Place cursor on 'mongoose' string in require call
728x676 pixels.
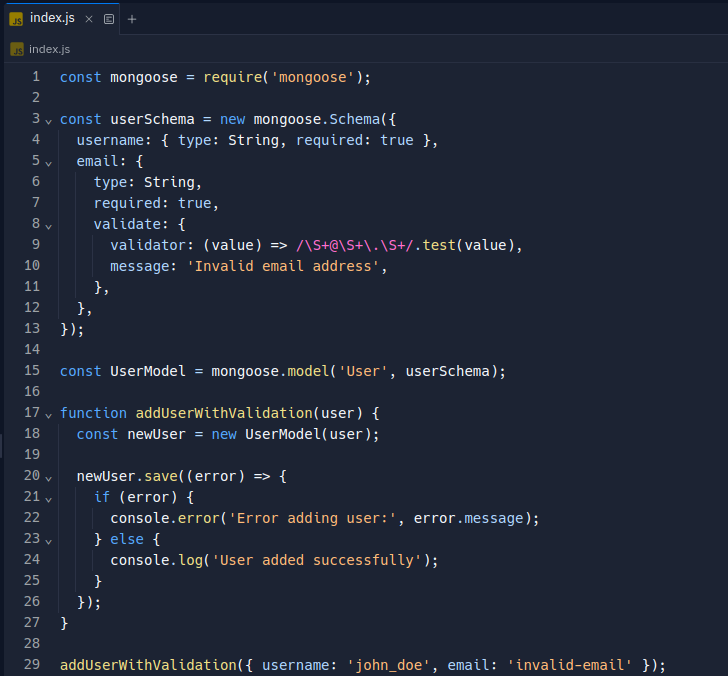click(x=312, y=77)
